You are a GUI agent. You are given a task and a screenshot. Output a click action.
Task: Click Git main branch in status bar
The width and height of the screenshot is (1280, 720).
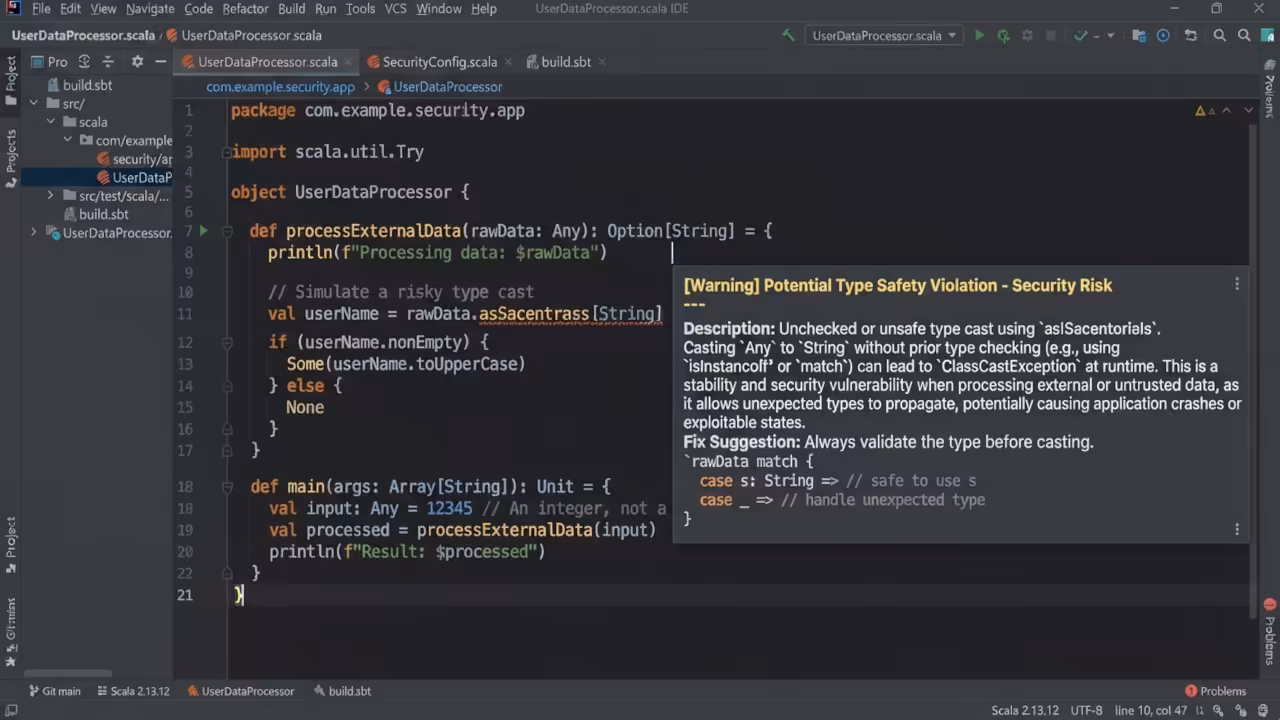click(54, 691)
